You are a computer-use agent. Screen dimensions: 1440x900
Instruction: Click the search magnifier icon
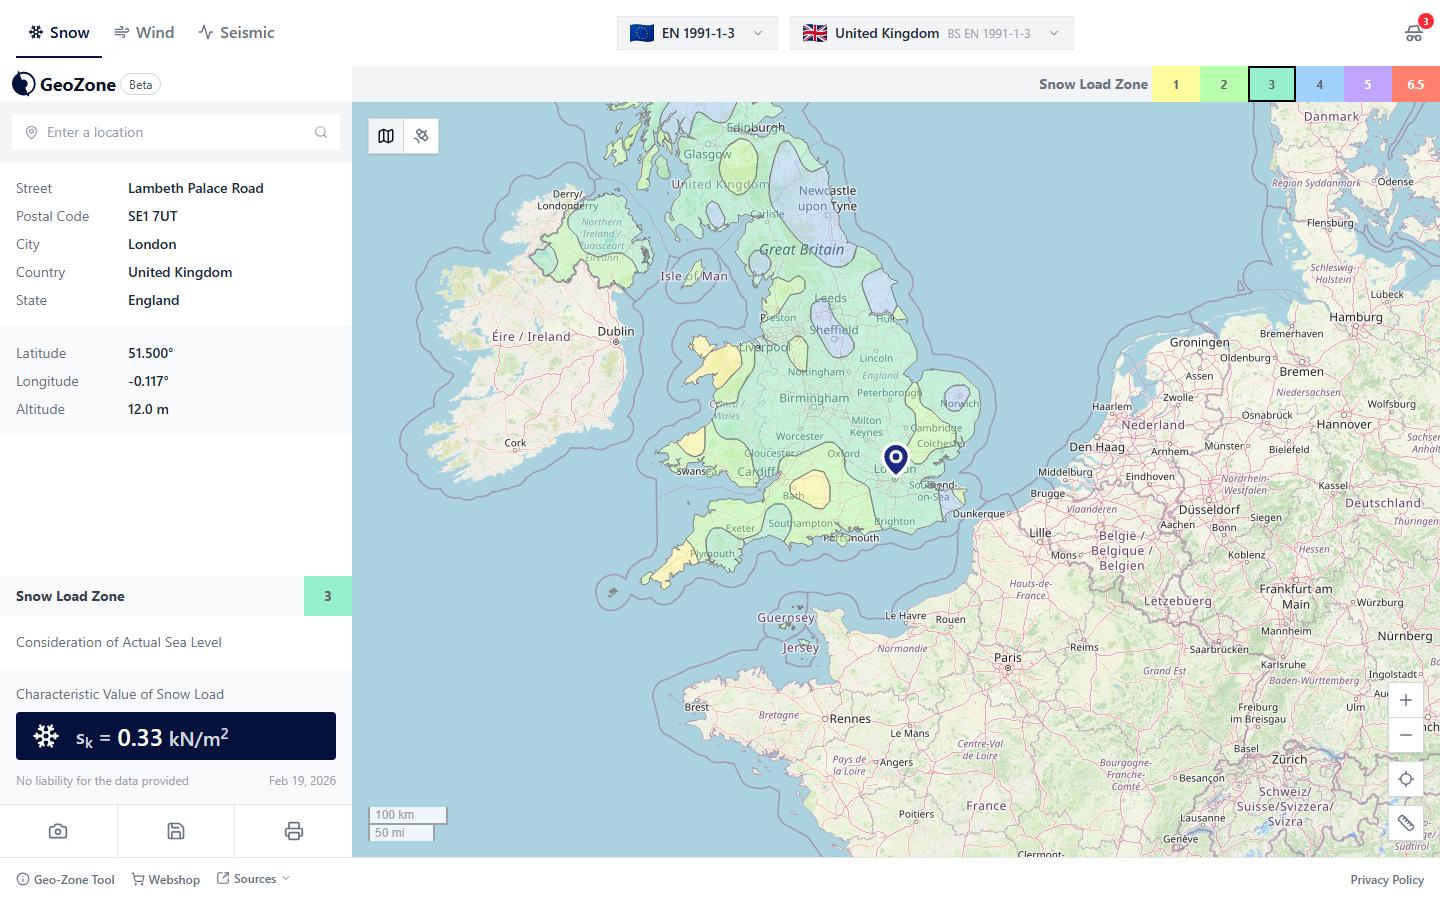point(321,132)
